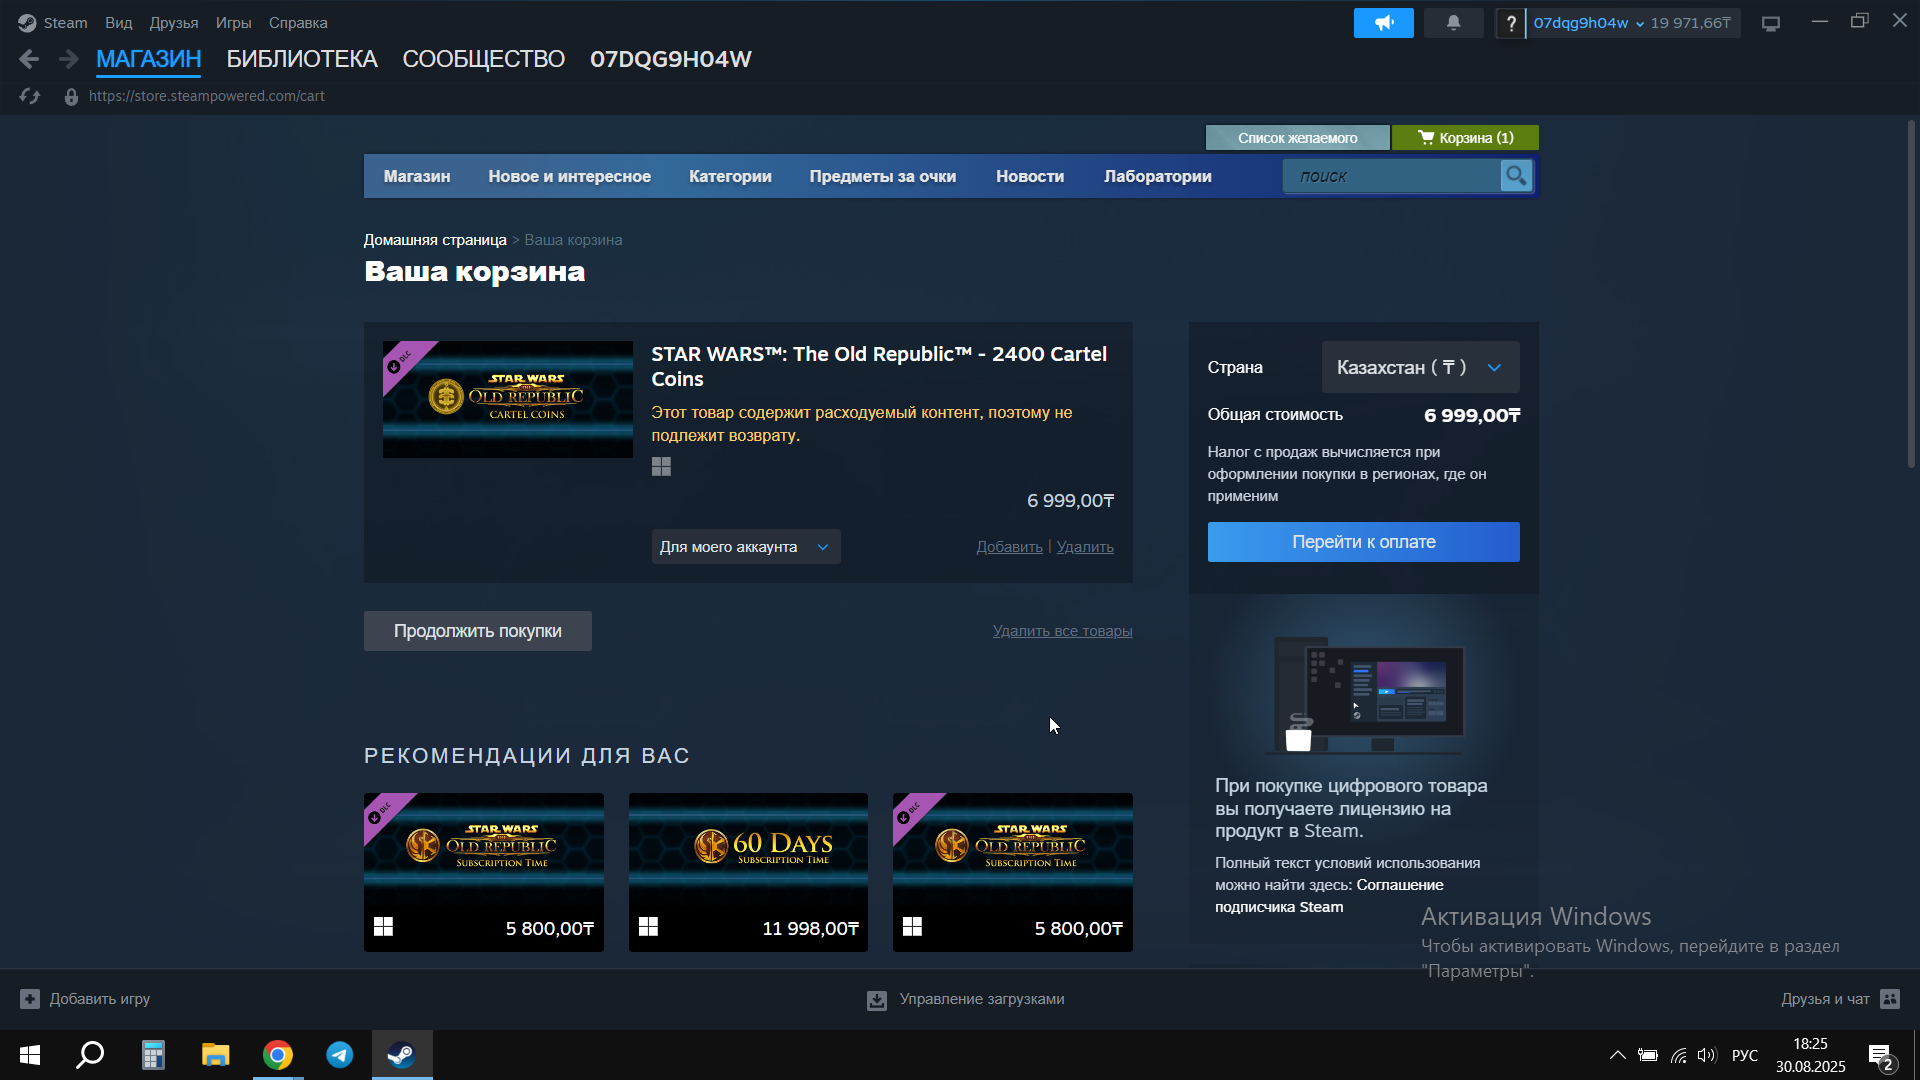
Task: Expand the 07dqg9h04w account menu
Action: click(1588, 23)
